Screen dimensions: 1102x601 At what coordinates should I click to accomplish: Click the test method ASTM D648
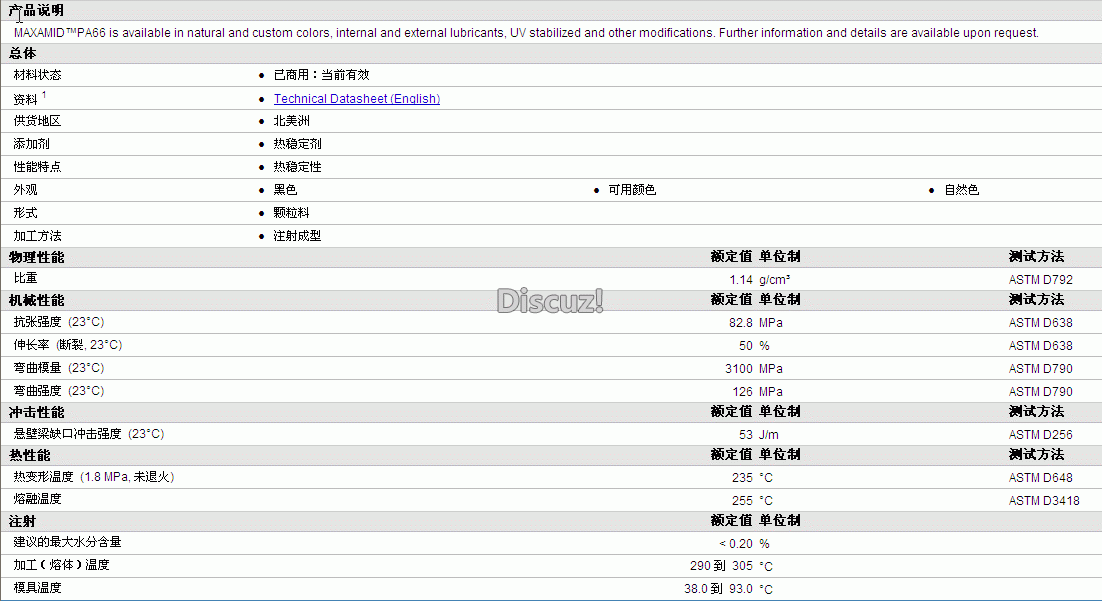pyautogui.click(x=1040, y=478)
